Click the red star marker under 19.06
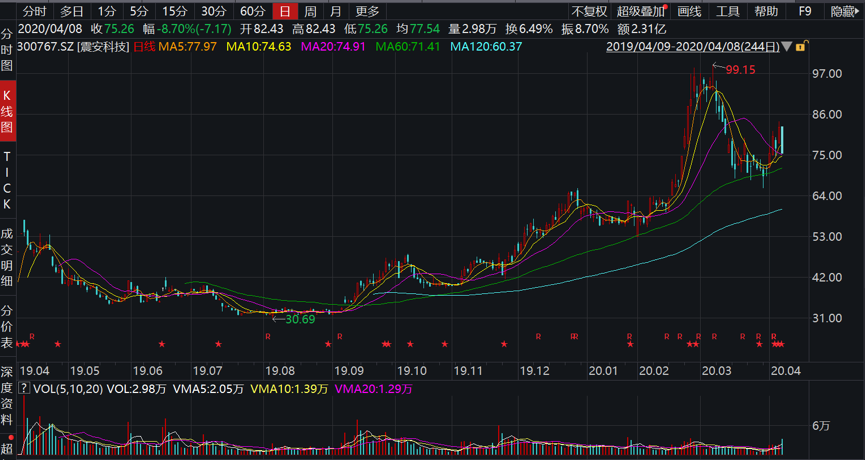The width and height of the screenshot is (865, 460). [161, 345]
